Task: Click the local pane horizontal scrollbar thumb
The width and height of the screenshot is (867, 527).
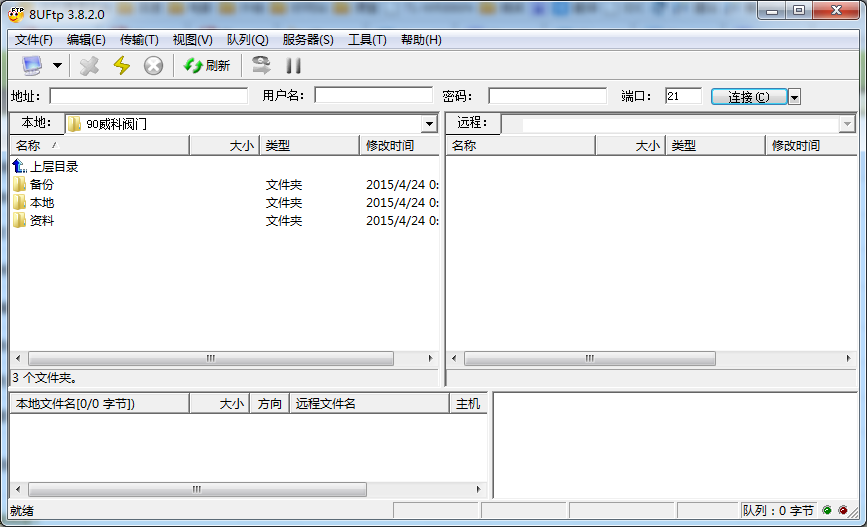Action: (x=211, y=358)
